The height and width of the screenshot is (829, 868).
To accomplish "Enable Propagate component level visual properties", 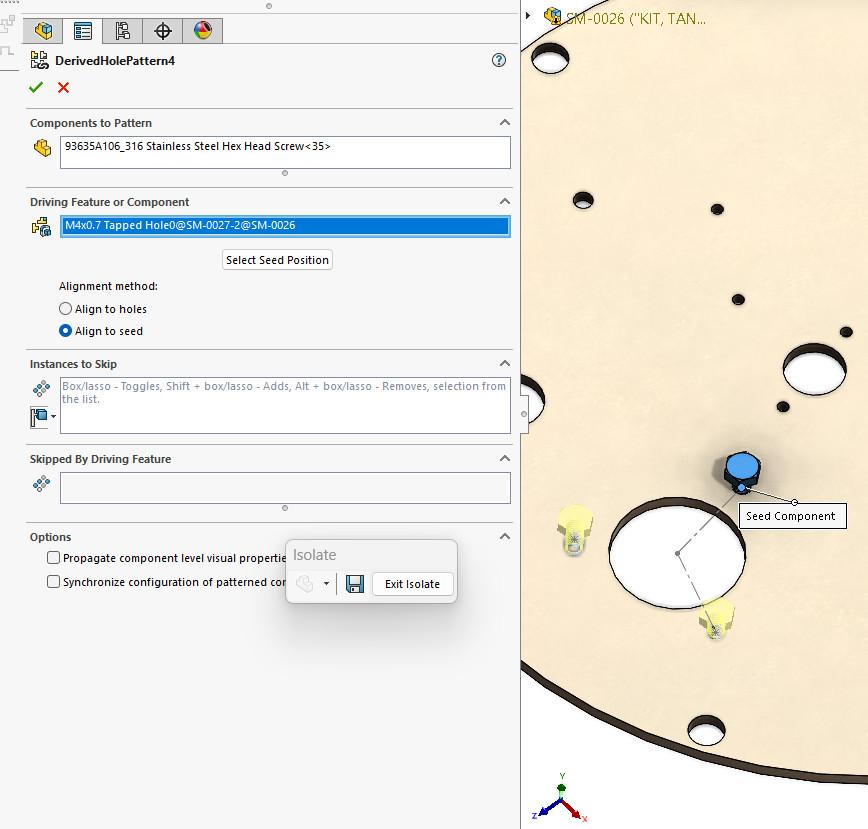I will pos(54,558).
